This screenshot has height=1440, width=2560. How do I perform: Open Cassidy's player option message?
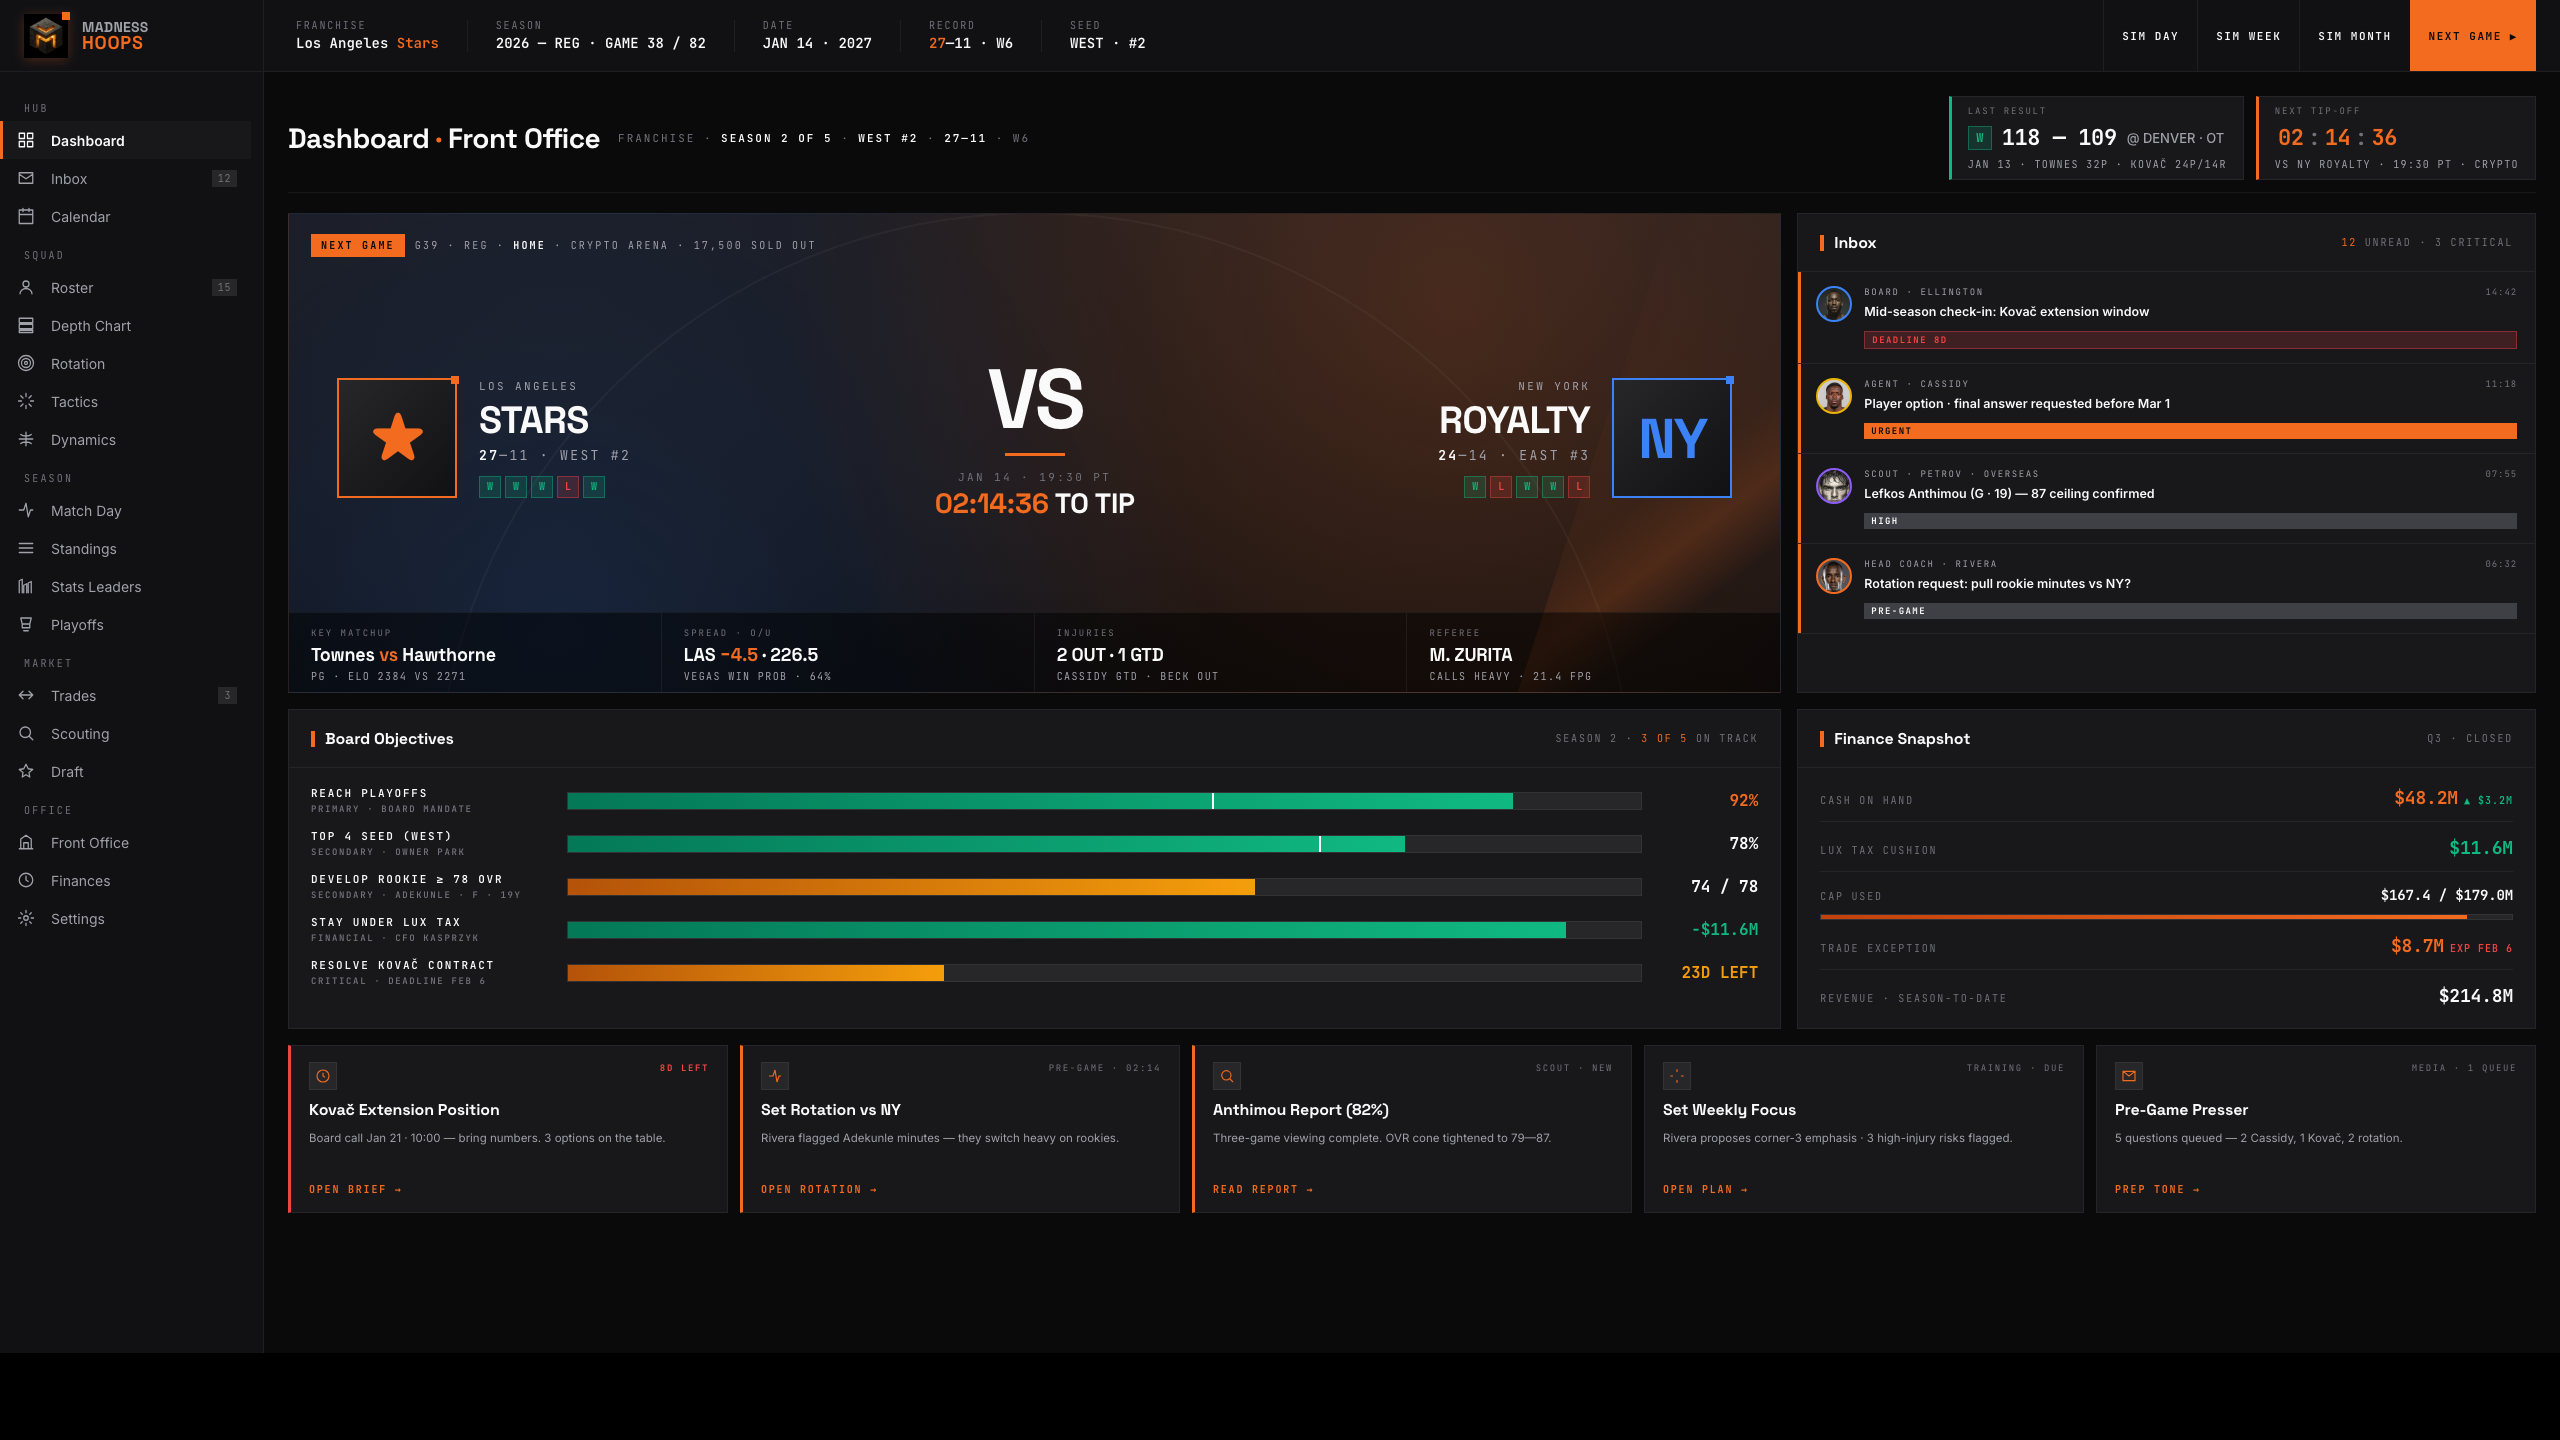coord(2167,408)
